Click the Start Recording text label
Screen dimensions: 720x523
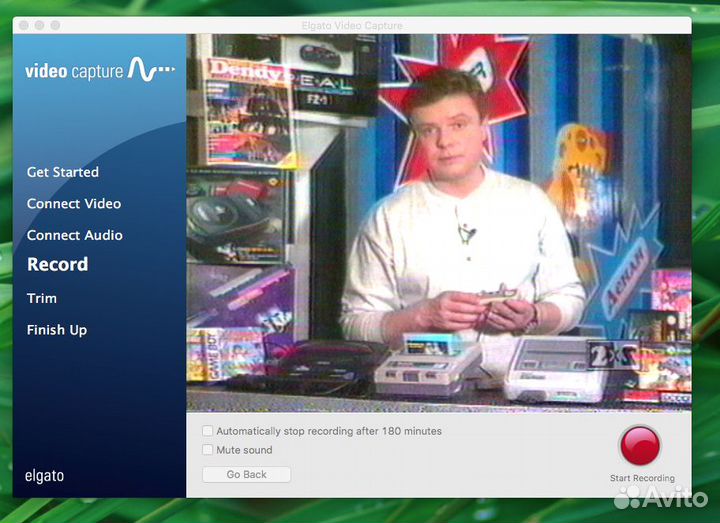click(x=642, y=478)
